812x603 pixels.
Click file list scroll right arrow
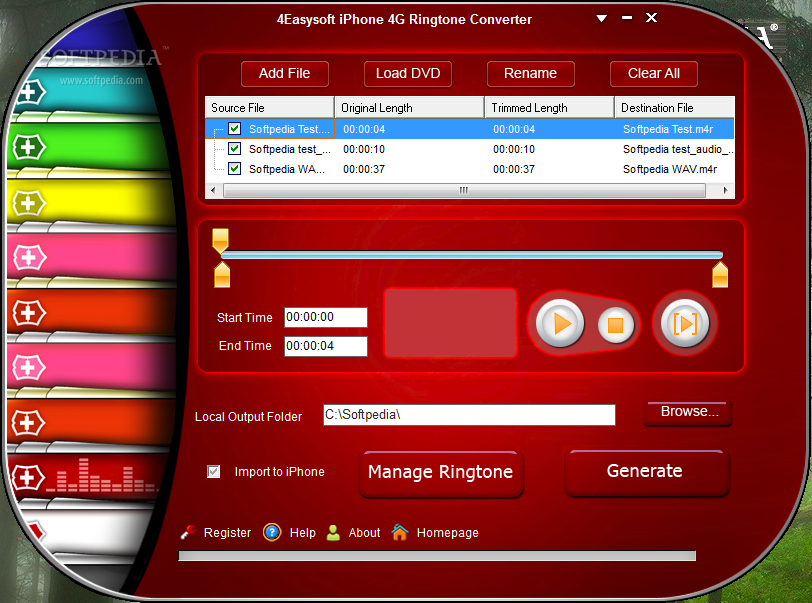coord(726,190)
